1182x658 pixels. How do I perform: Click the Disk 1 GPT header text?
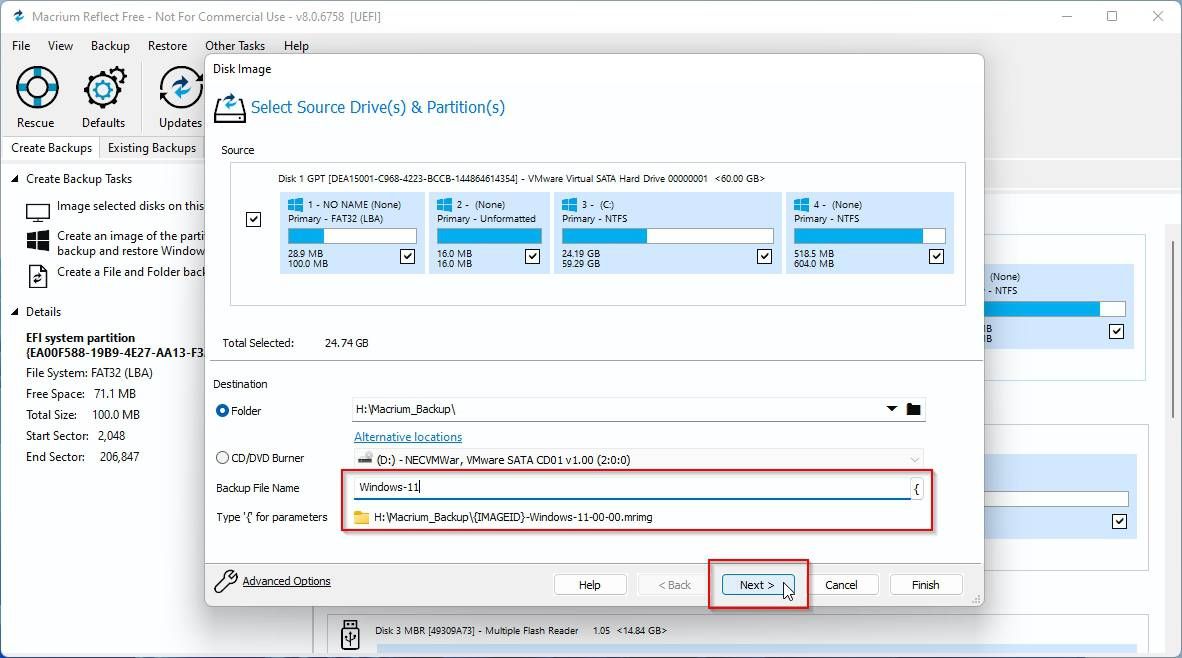click(x=521, y=179)
